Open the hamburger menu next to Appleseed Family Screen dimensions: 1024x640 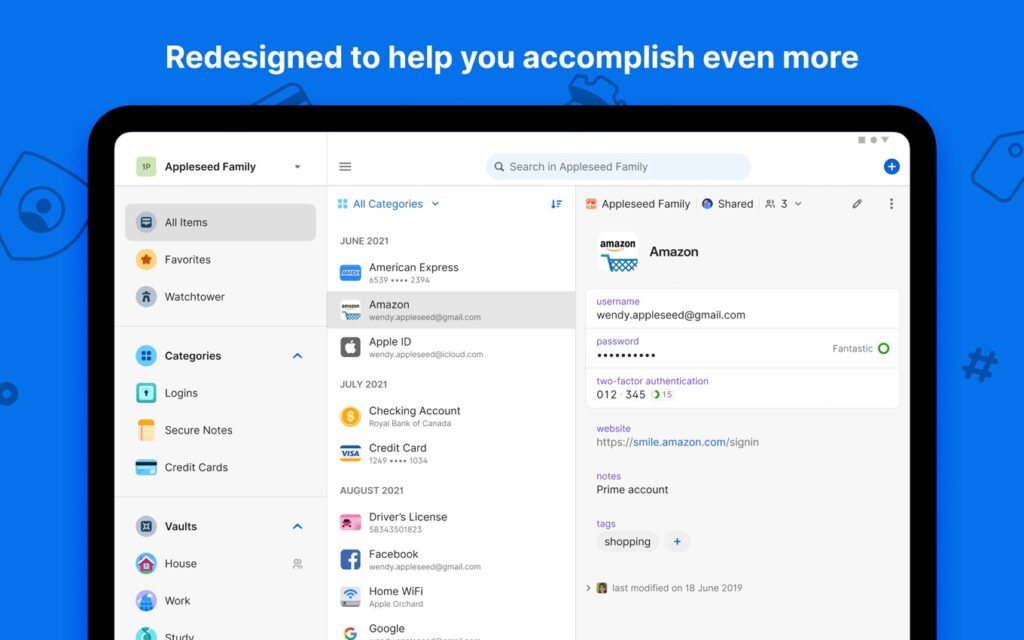coord(345,166)
